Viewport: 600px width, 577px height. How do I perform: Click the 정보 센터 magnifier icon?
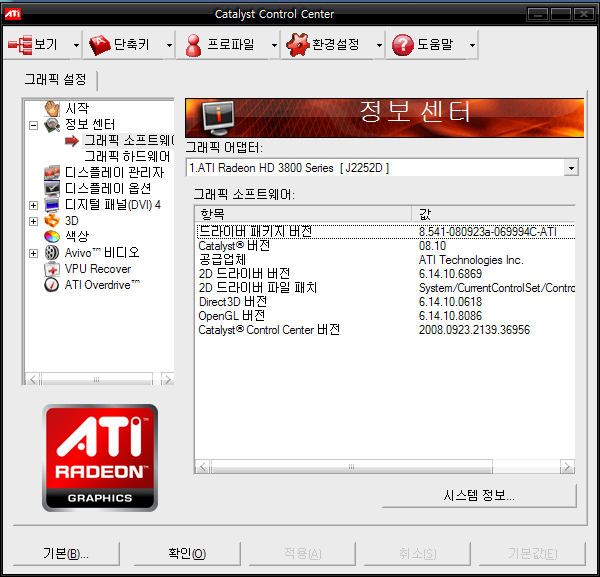52,125
